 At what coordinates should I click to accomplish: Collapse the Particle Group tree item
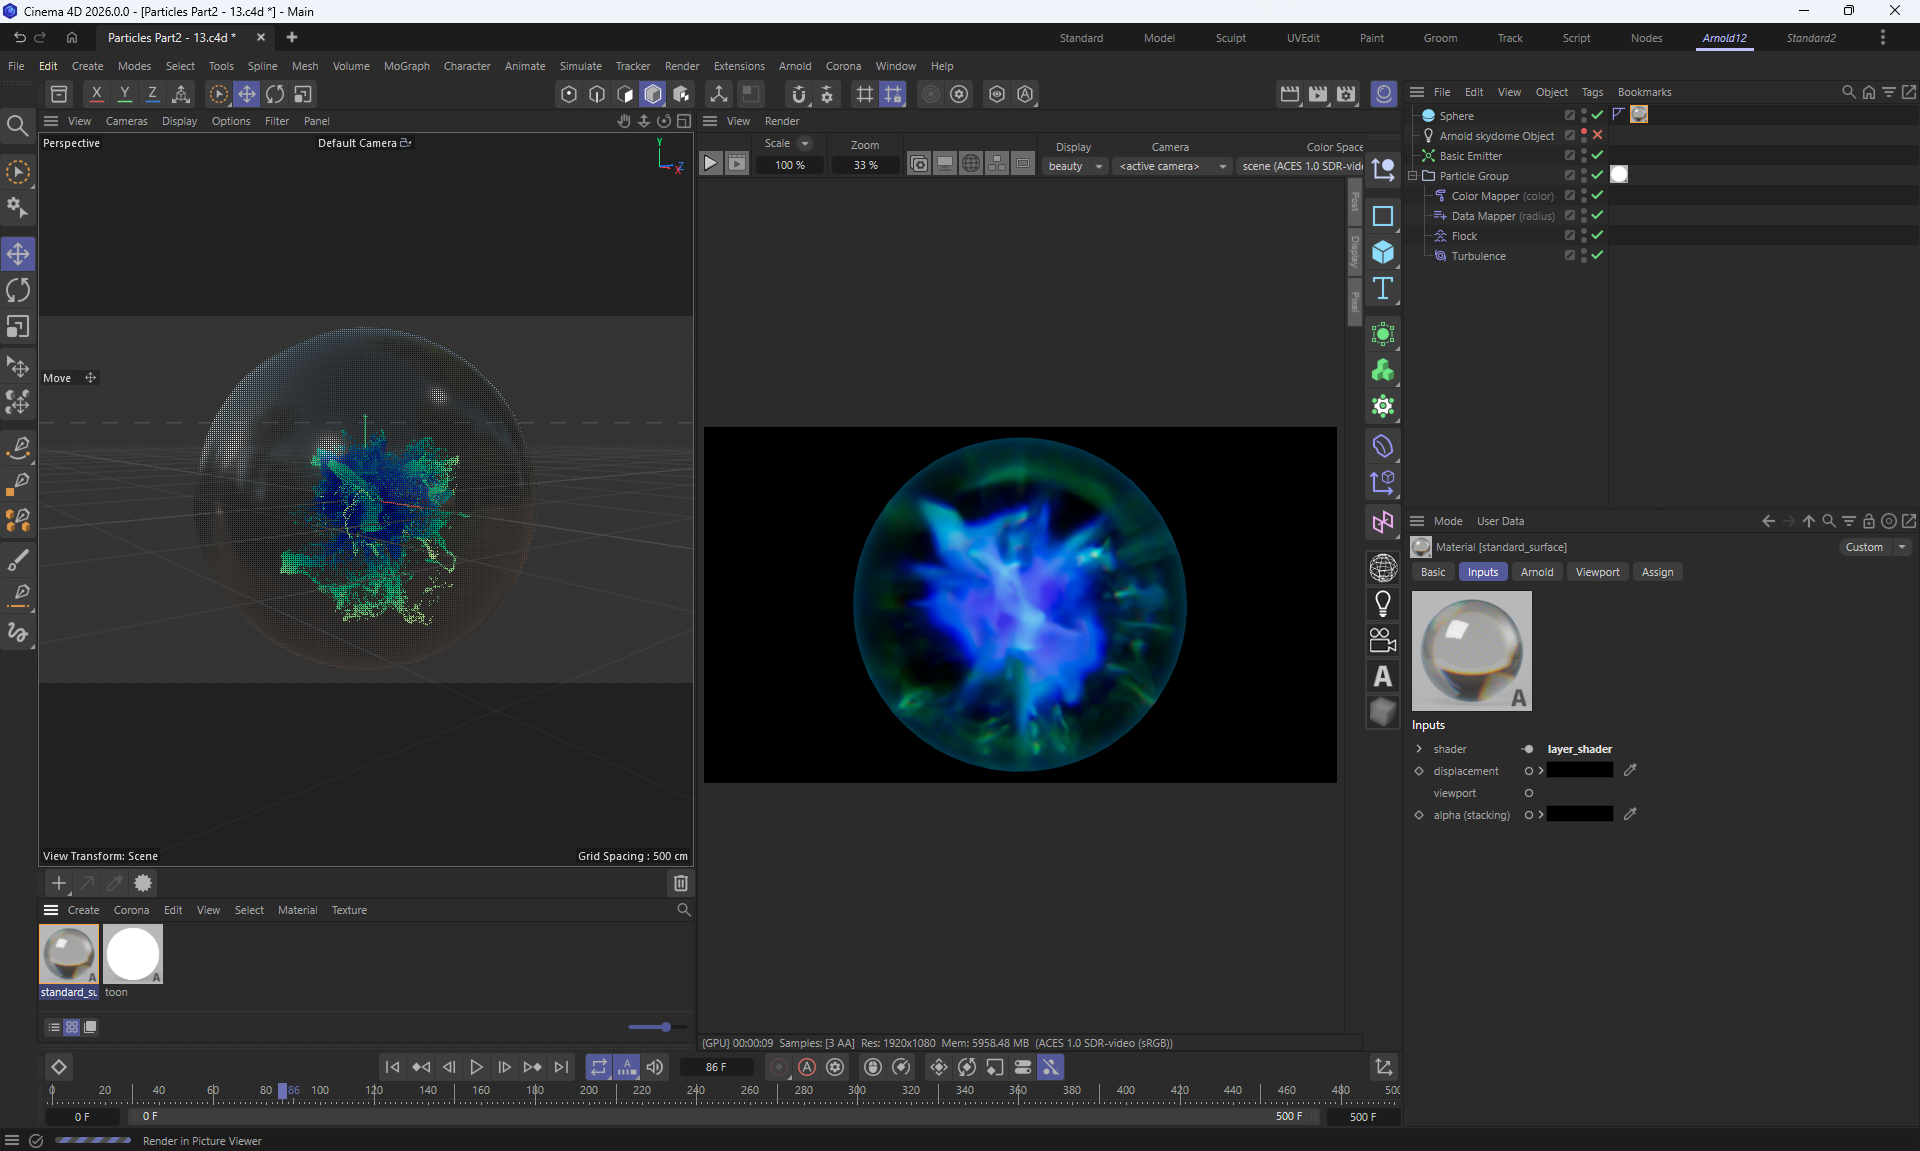tap(1413, 176)
